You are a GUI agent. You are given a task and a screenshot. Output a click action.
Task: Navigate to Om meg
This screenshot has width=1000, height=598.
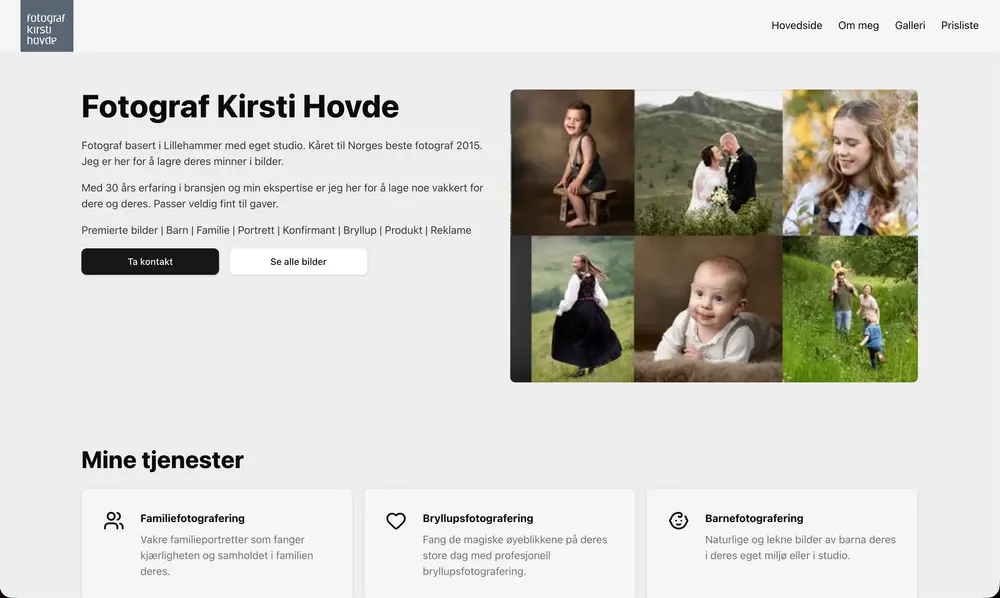tap(858, 25)
